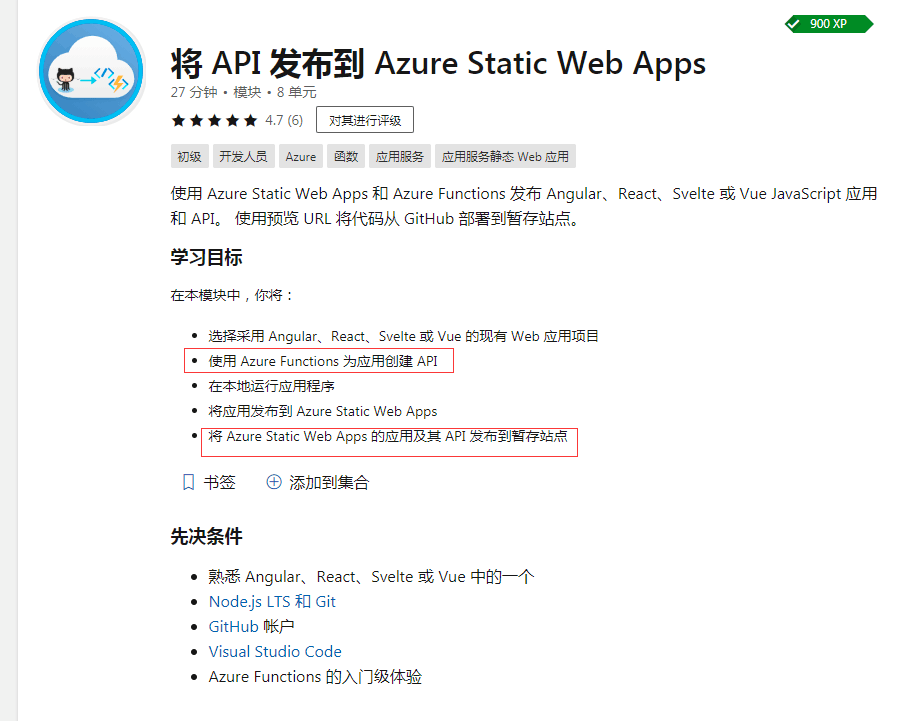Image resolution: width=906 pixels, height=721 pixels.
Task: Click the five-star rating display
Action: point(214,120)
